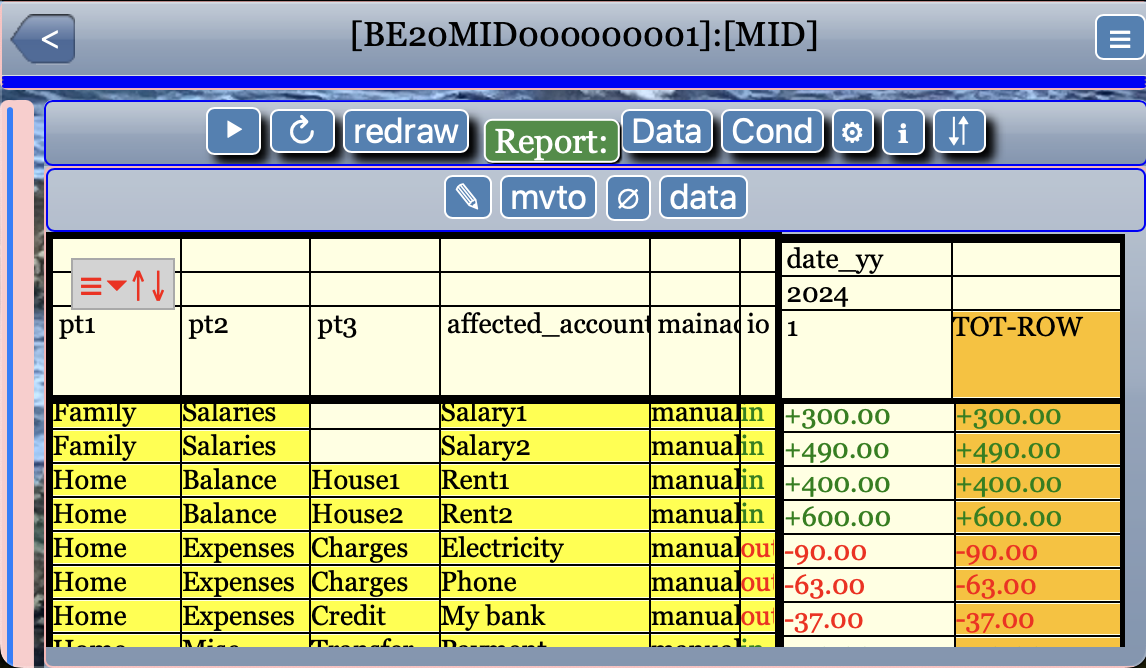Click the up-down swap arrows icon

pos(958,132)
